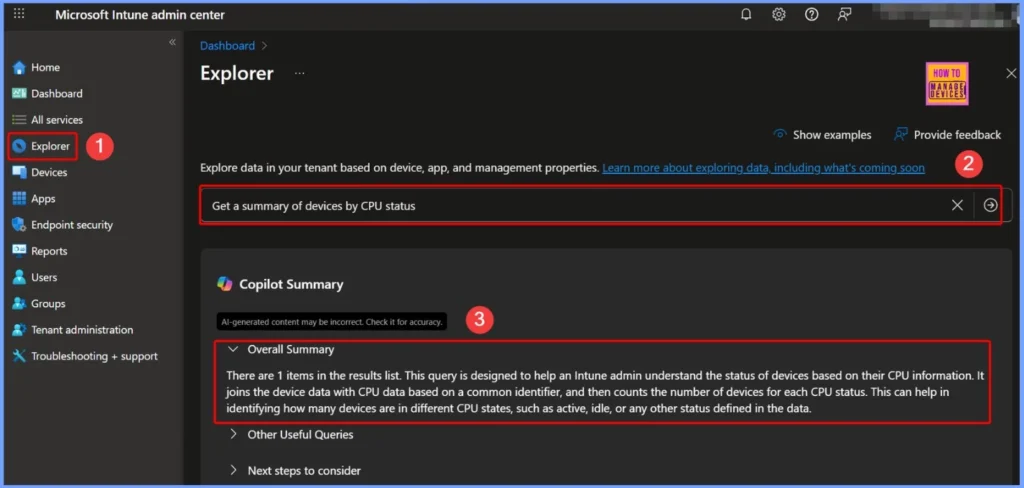Click the Show examples eye icon
The width and height of the screenshot is (1024, 488).
click(779, 135)
